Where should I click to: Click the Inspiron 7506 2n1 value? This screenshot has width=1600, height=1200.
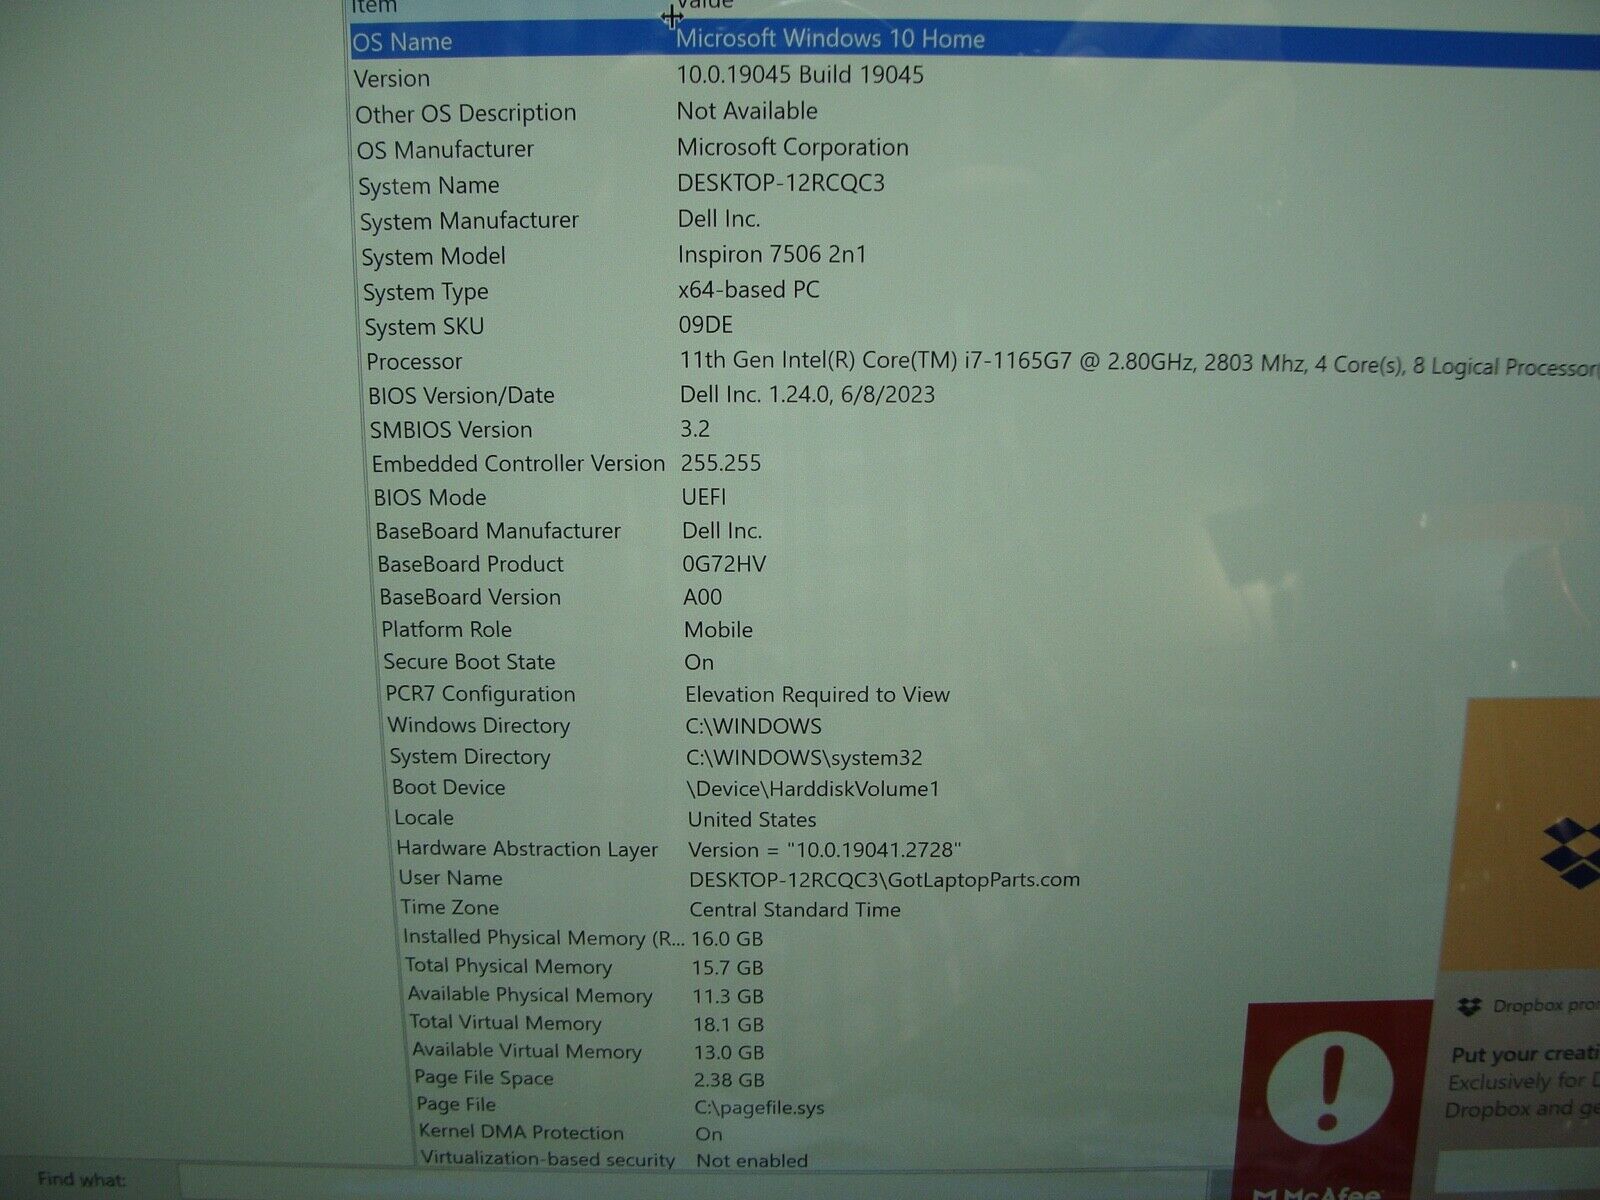click(772, 255)
